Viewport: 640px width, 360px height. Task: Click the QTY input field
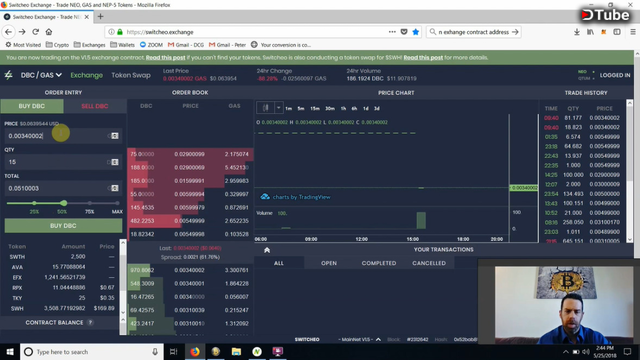(63, 162)
